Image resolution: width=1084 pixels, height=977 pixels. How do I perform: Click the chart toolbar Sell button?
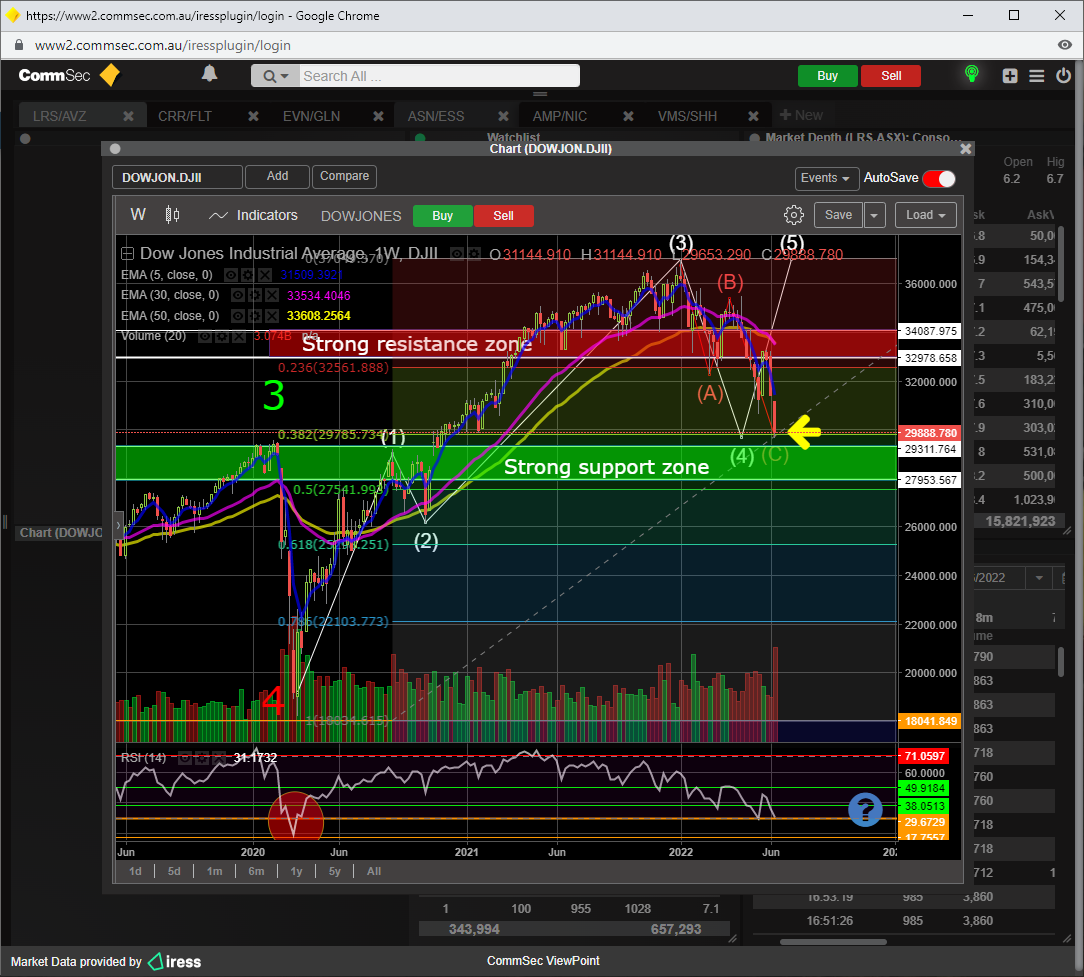pyautogui.click(x=503, y=216)
